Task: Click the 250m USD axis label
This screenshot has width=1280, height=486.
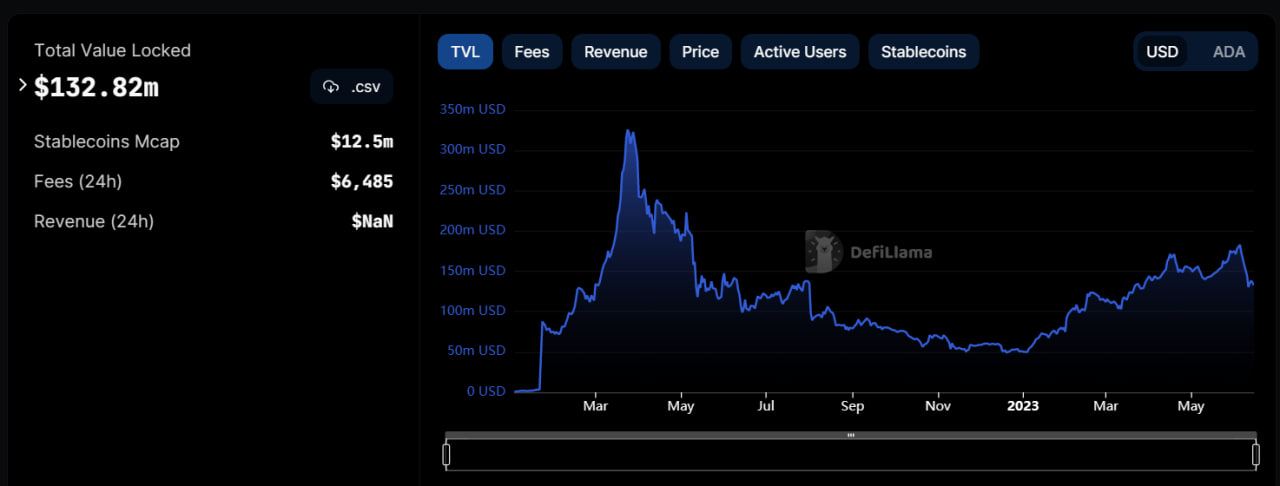Action: point(473,190)
